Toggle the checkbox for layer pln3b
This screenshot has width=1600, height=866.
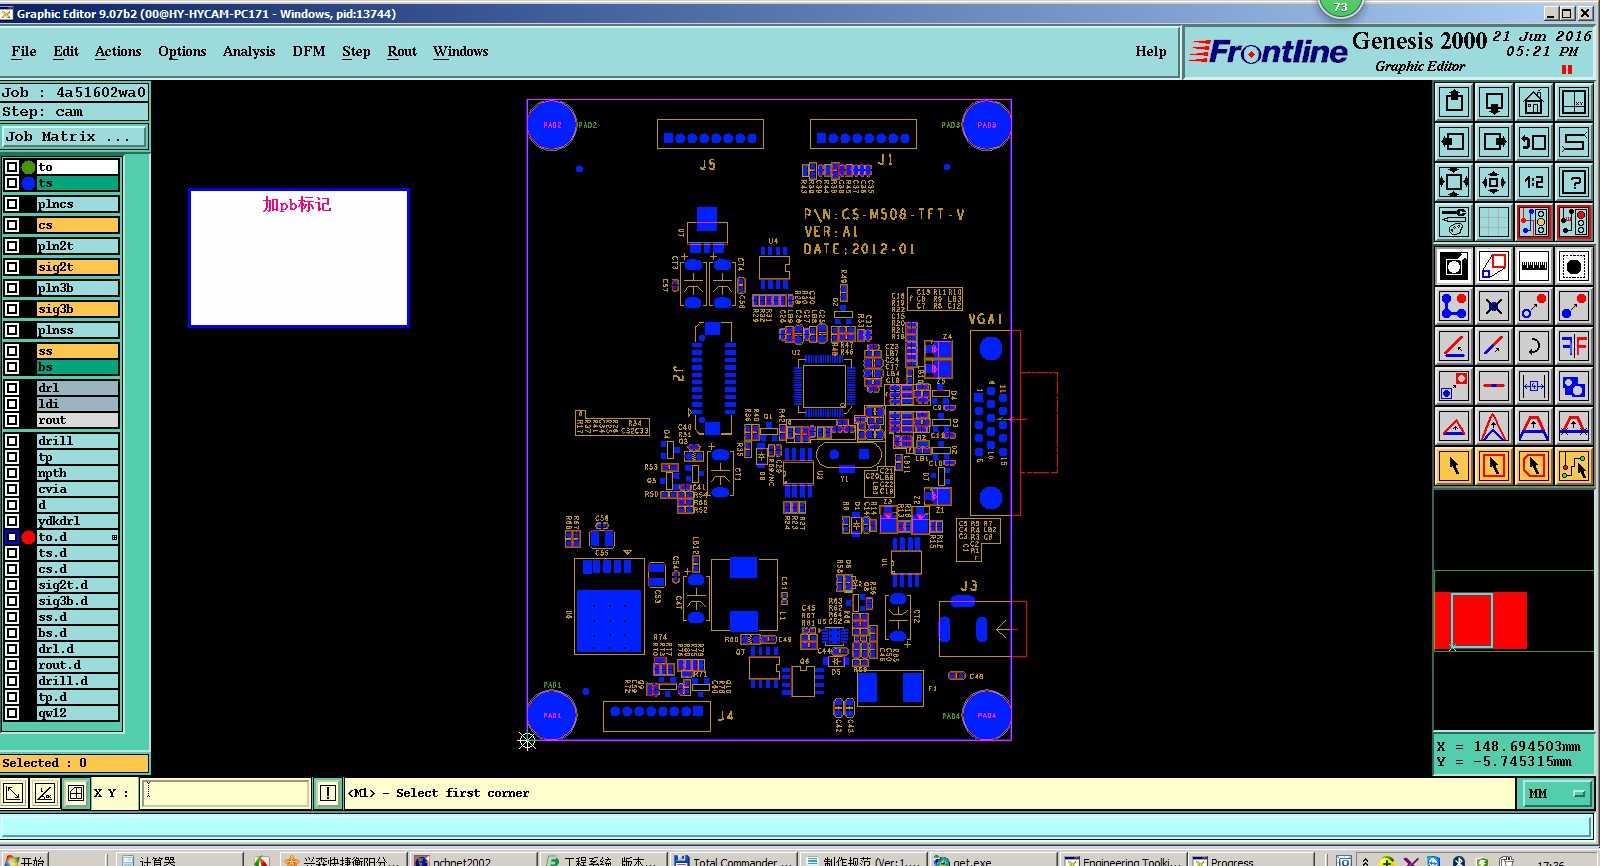[12, 288]
